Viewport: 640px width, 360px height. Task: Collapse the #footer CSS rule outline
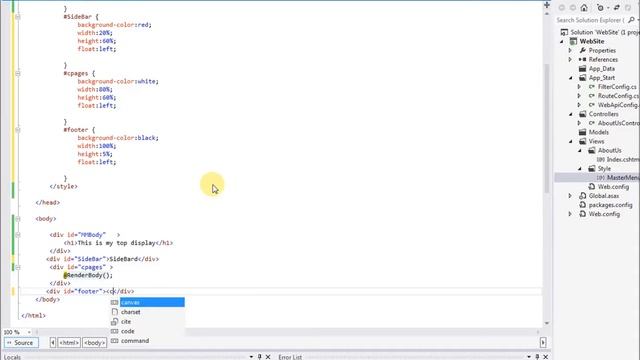(x=18, y=130)
